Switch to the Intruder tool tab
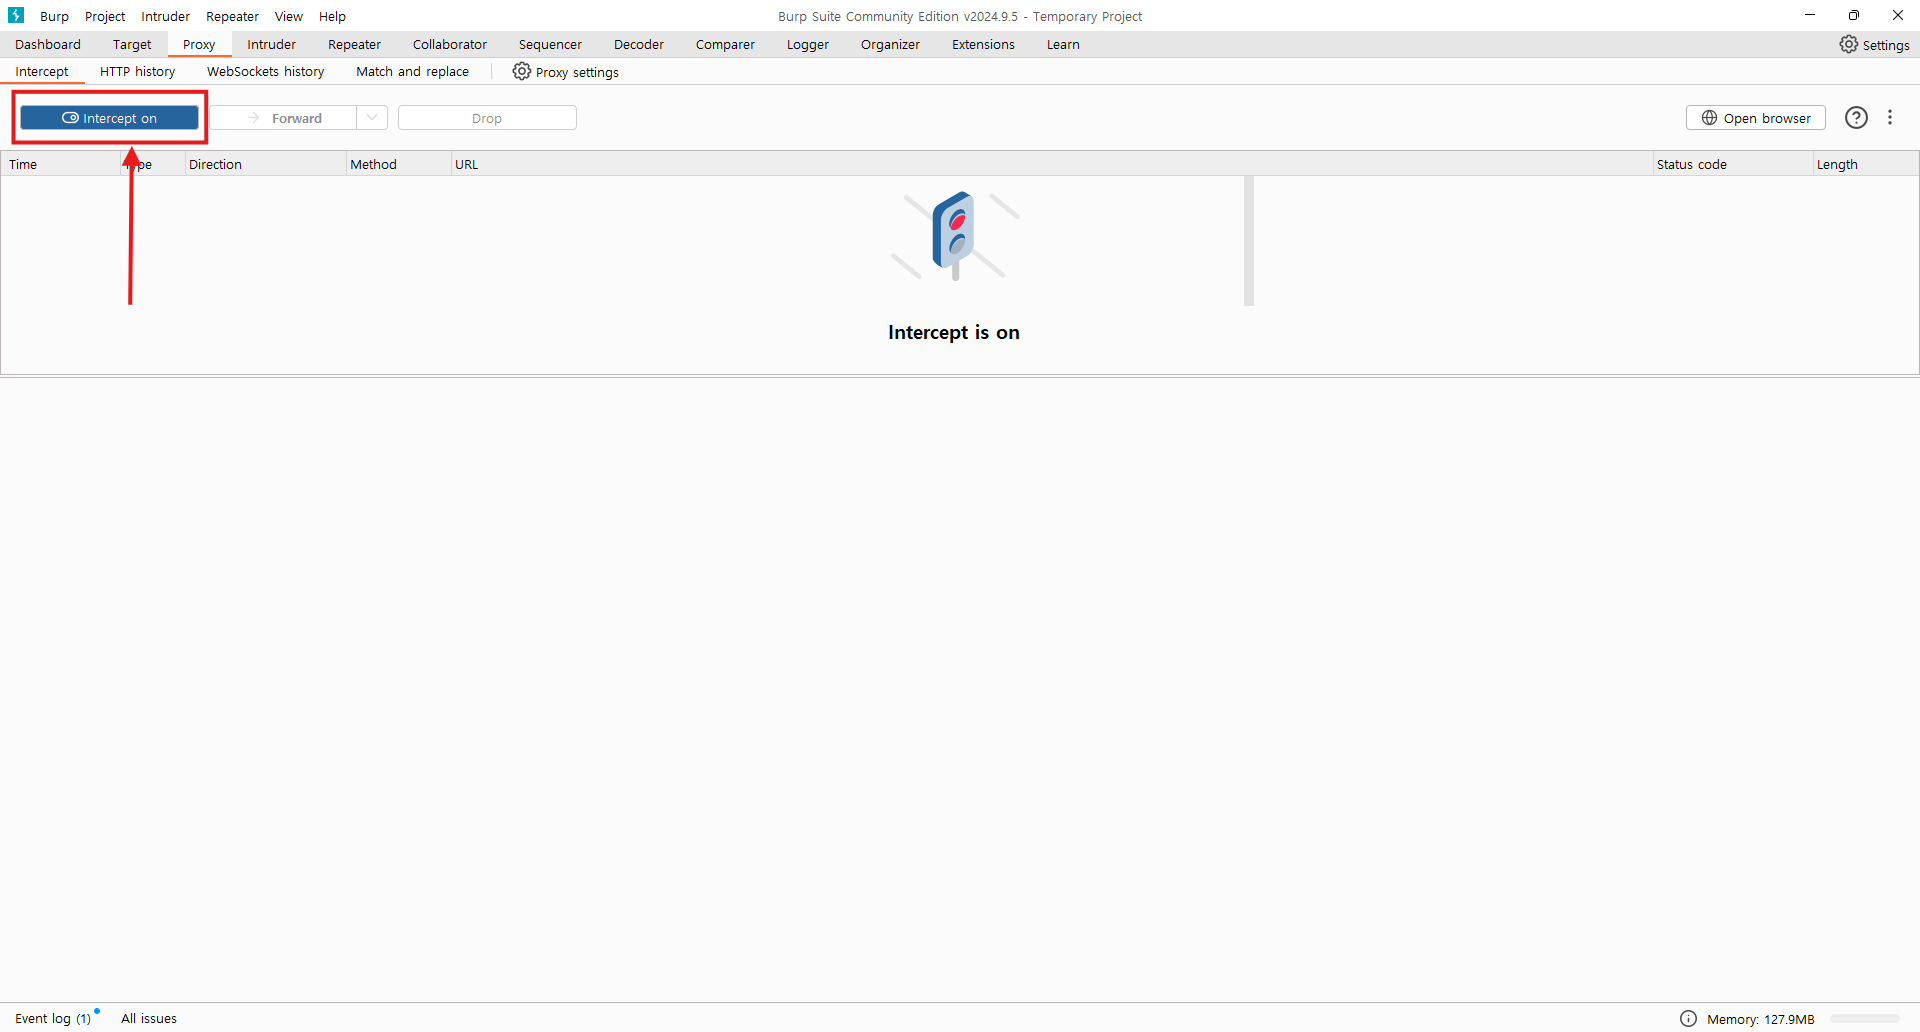 [x=271, y=44]
